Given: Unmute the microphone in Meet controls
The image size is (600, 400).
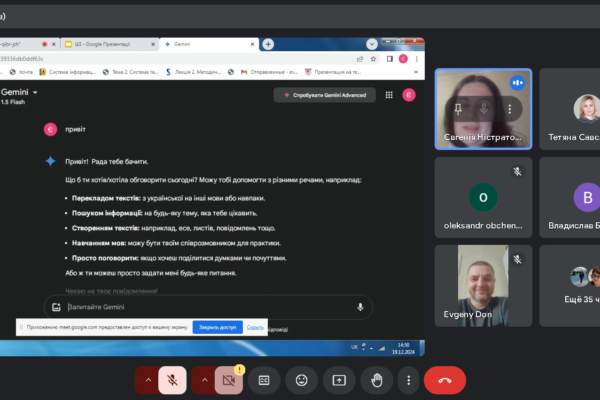Looking at the screenshot, I should click(x=172, y=380).
